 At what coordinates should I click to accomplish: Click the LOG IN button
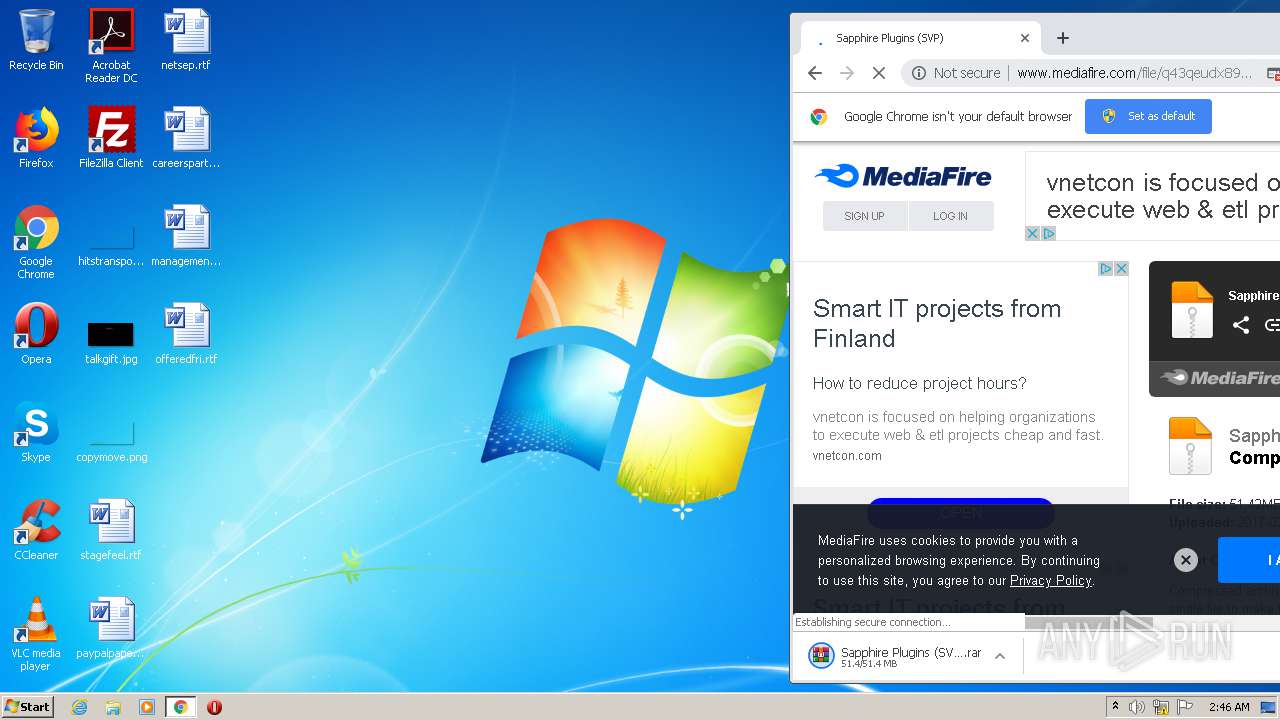click(x=950, y=216)
